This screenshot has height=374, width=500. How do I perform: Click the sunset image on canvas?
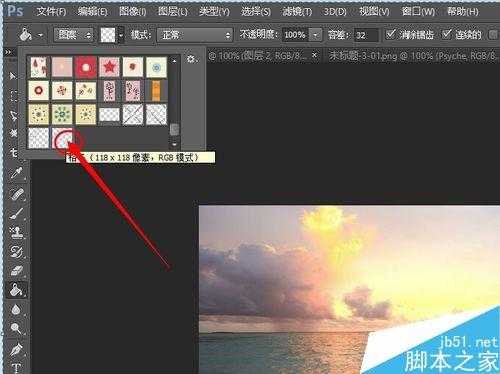point(349,289)
